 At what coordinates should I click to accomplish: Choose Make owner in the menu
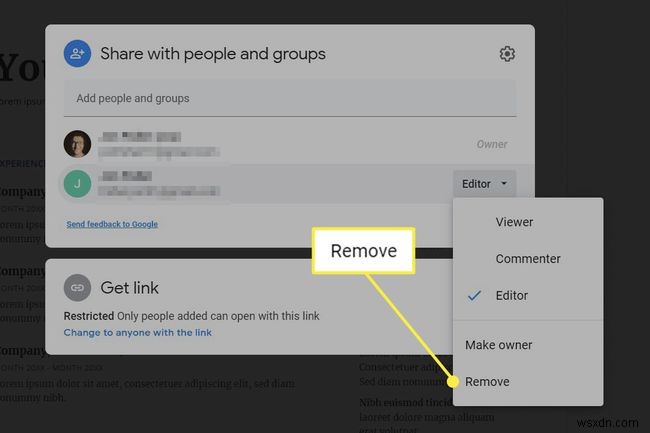click(528, 345)
